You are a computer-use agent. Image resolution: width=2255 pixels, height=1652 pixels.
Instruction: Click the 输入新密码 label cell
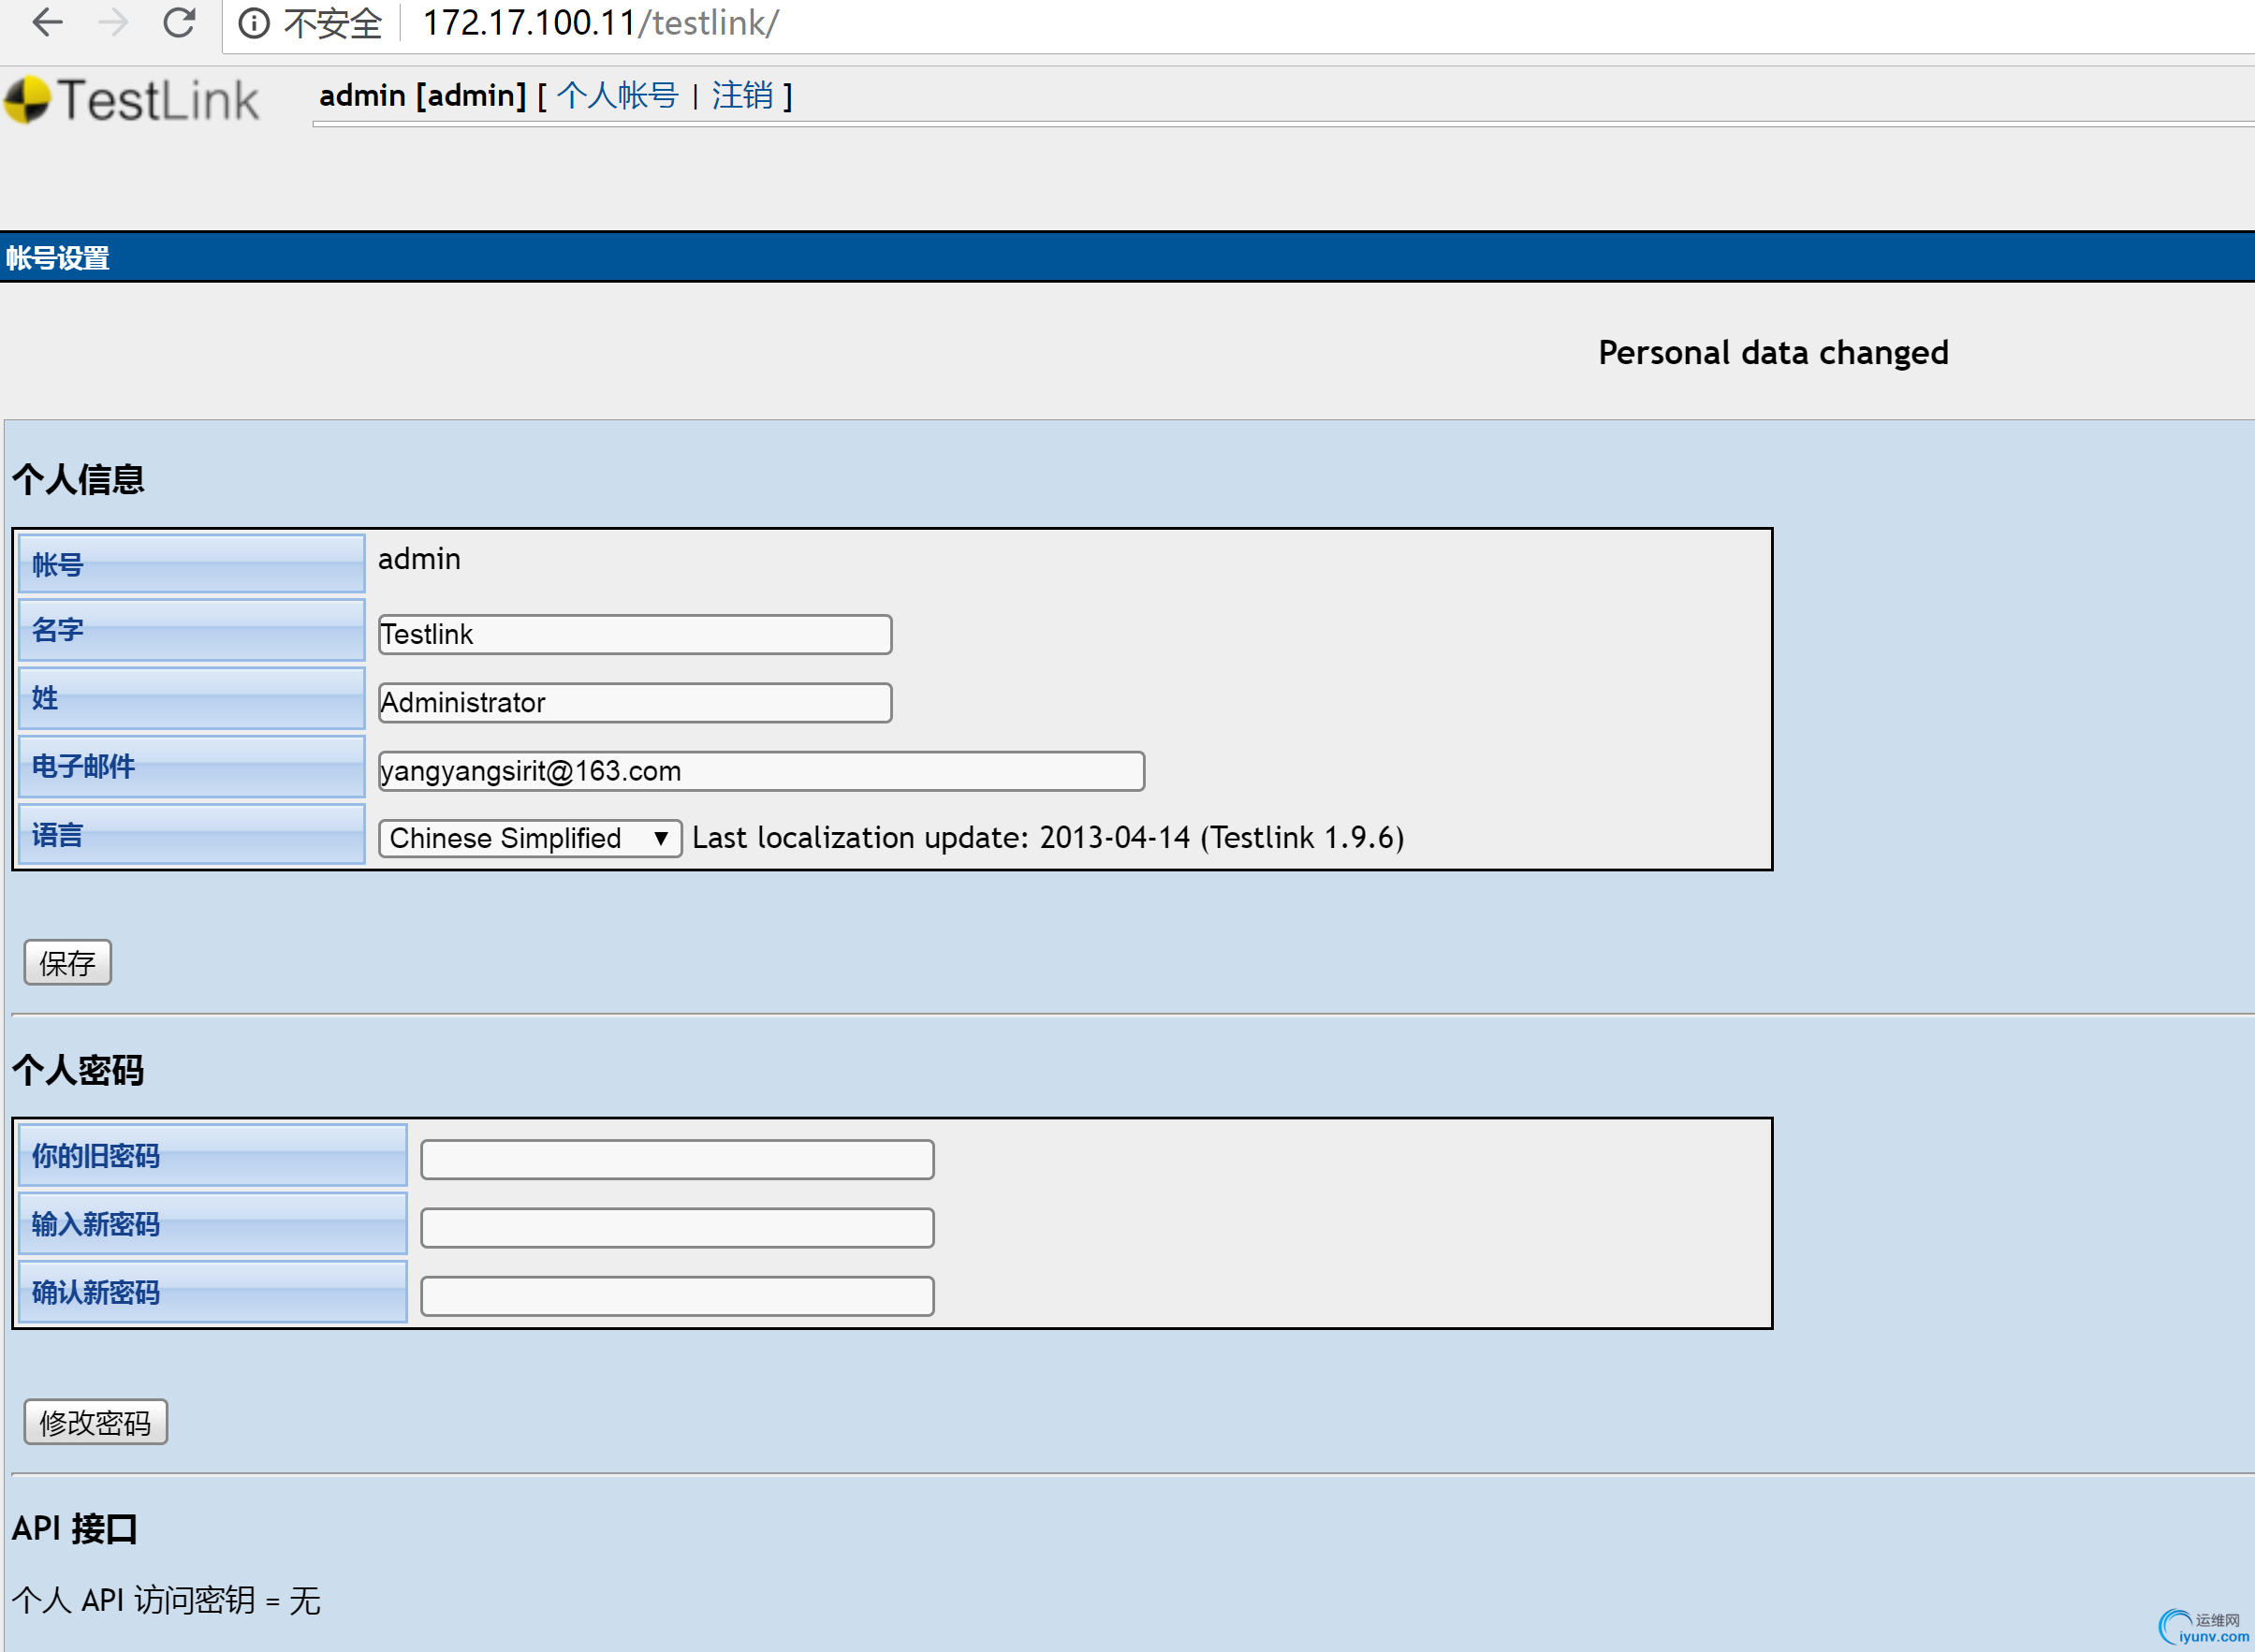tap(213, 1224)
